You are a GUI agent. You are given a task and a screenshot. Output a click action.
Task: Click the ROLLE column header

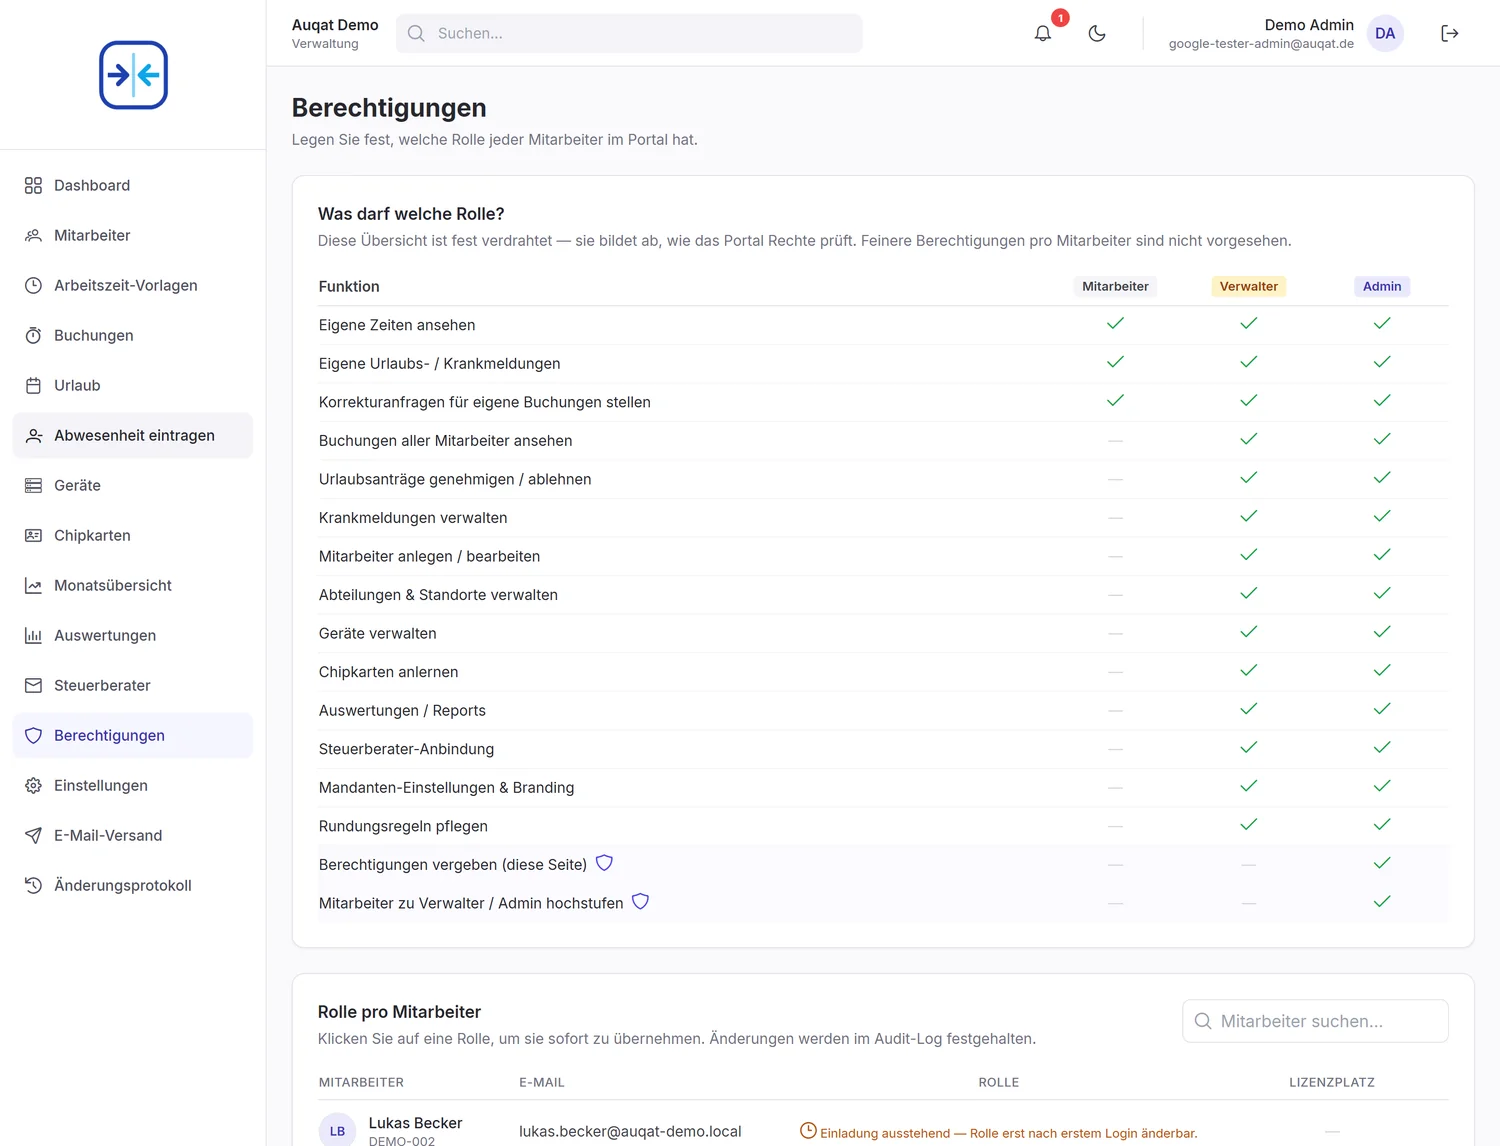click(x=998, y=1082)
